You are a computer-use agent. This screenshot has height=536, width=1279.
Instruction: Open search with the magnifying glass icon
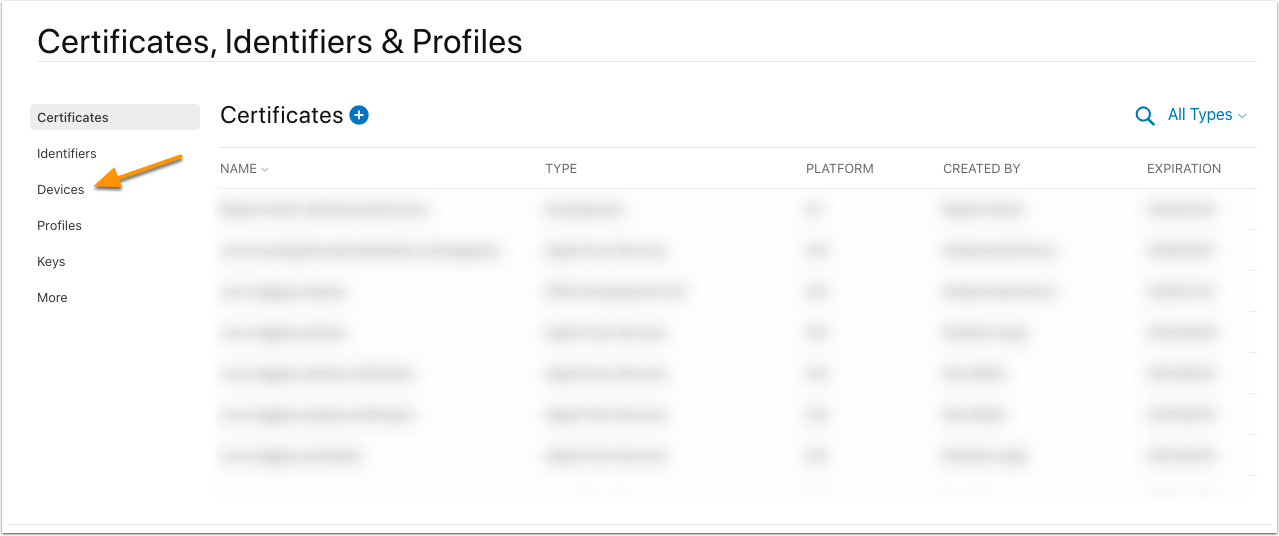pos(1145,116)
